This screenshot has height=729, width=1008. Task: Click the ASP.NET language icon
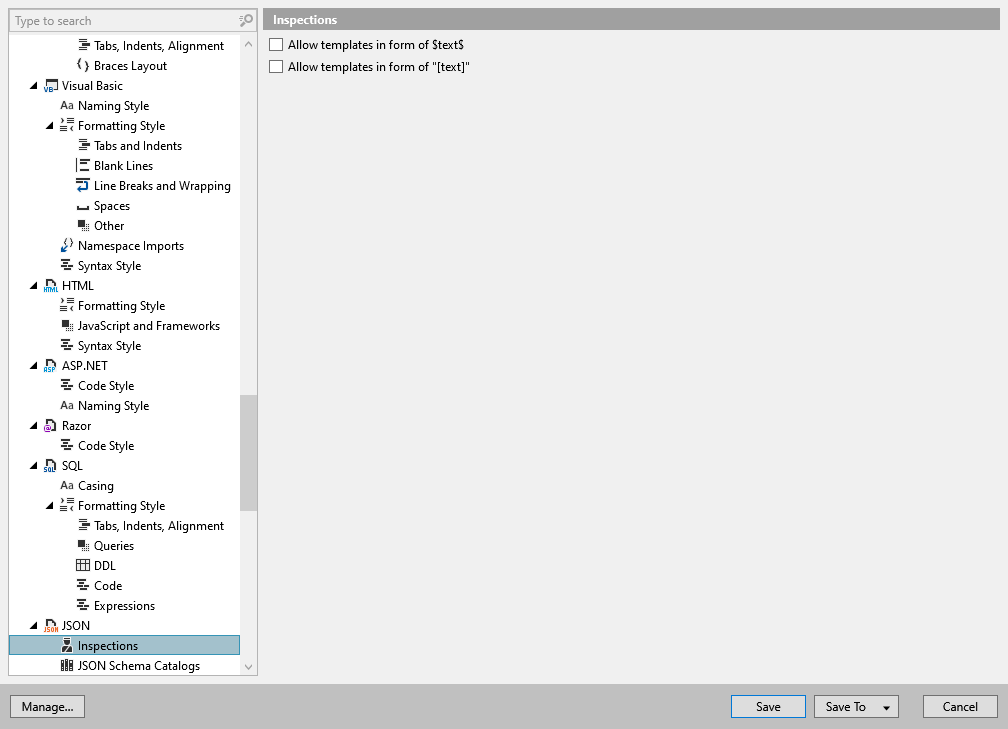coord(51,366)
